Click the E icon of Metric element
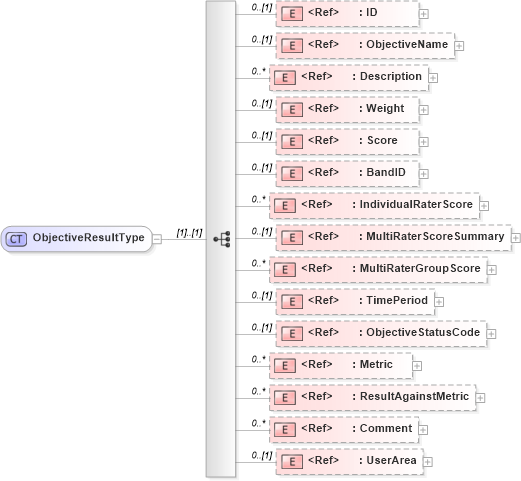The image size is (521, 481). click(x=285, y=366)
